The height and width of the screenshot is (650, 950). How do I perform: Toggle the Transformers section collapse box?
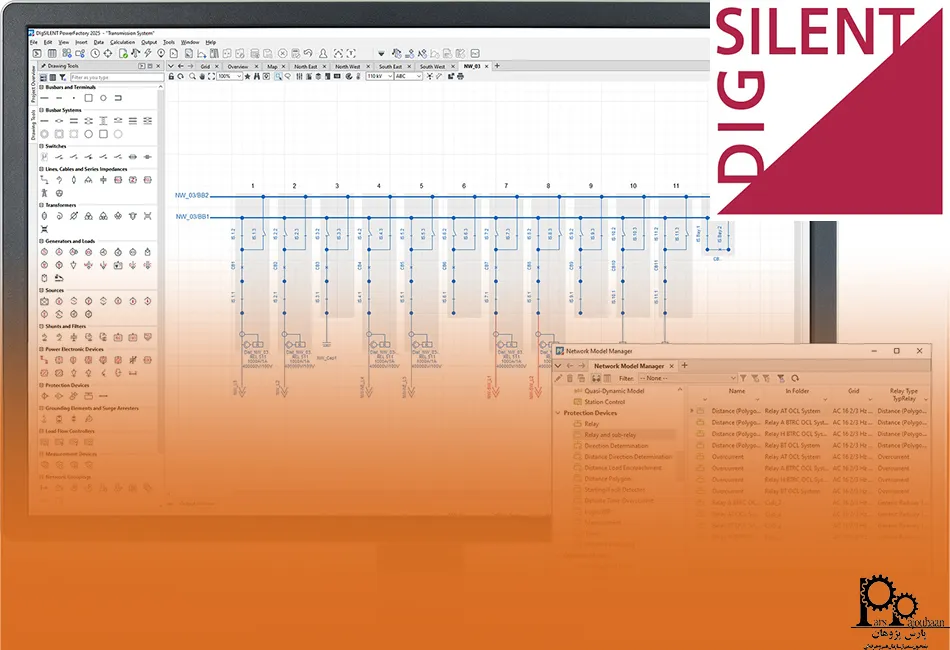(42, 205)
